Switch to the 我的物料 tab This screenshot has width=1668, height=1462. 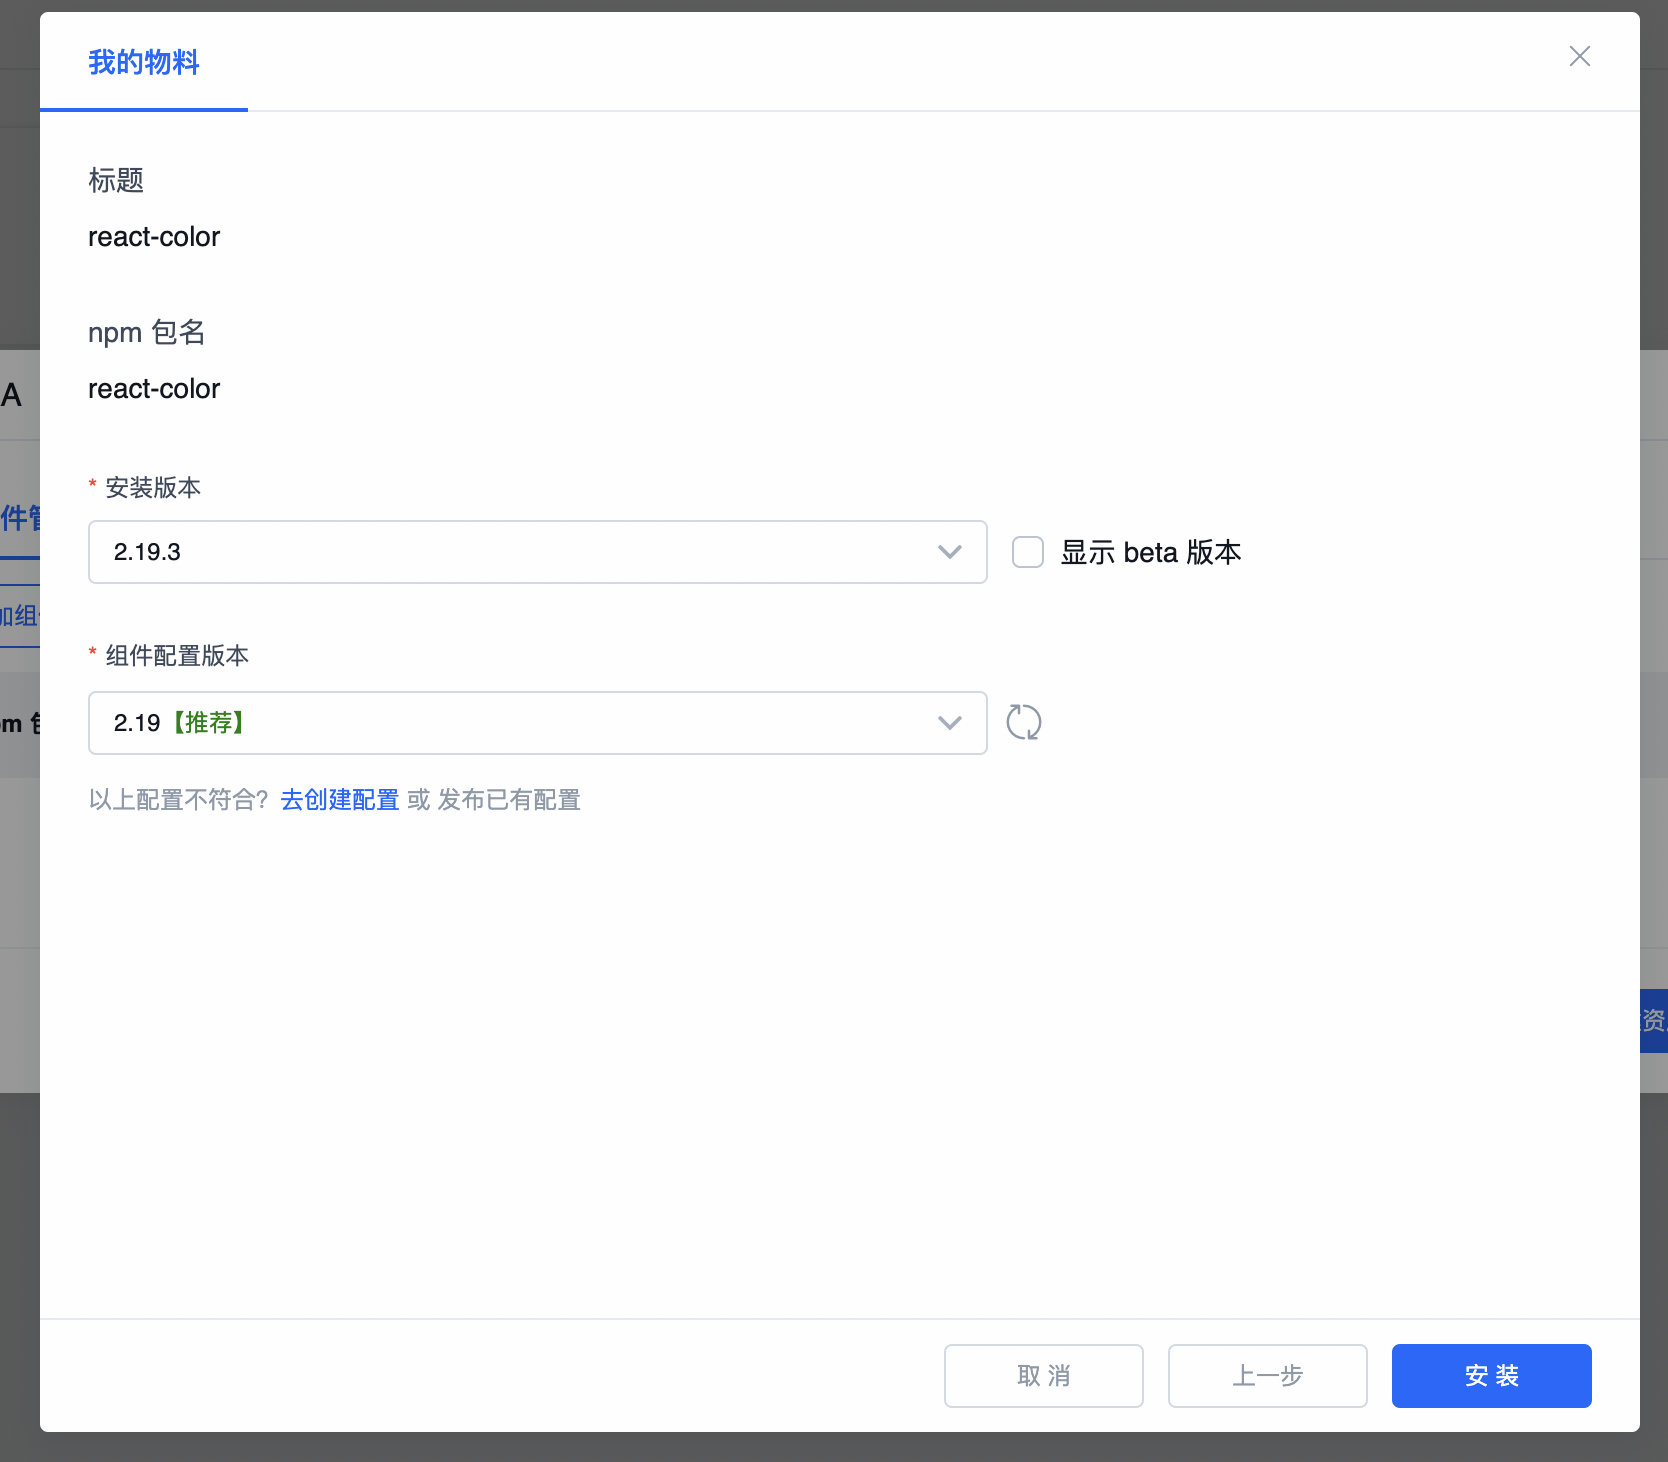pyautogui.click(x=144, y=63)
